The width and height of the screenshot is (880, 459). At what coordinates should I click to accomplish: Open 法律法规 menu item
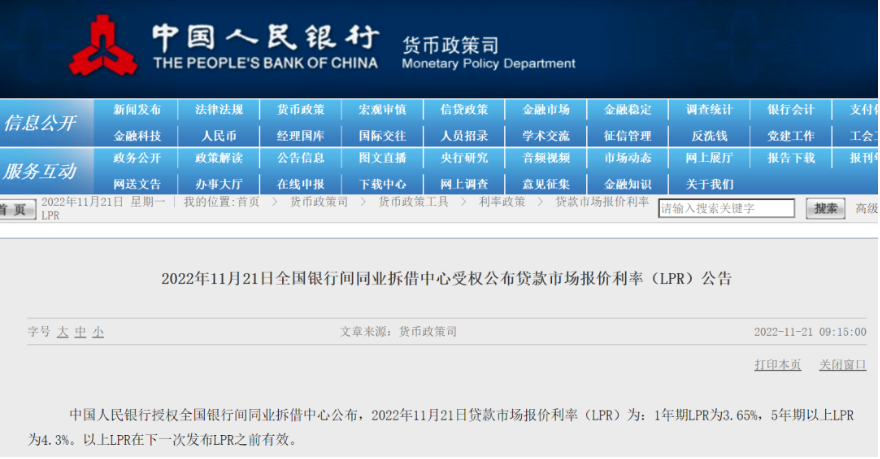pos(219,110)
